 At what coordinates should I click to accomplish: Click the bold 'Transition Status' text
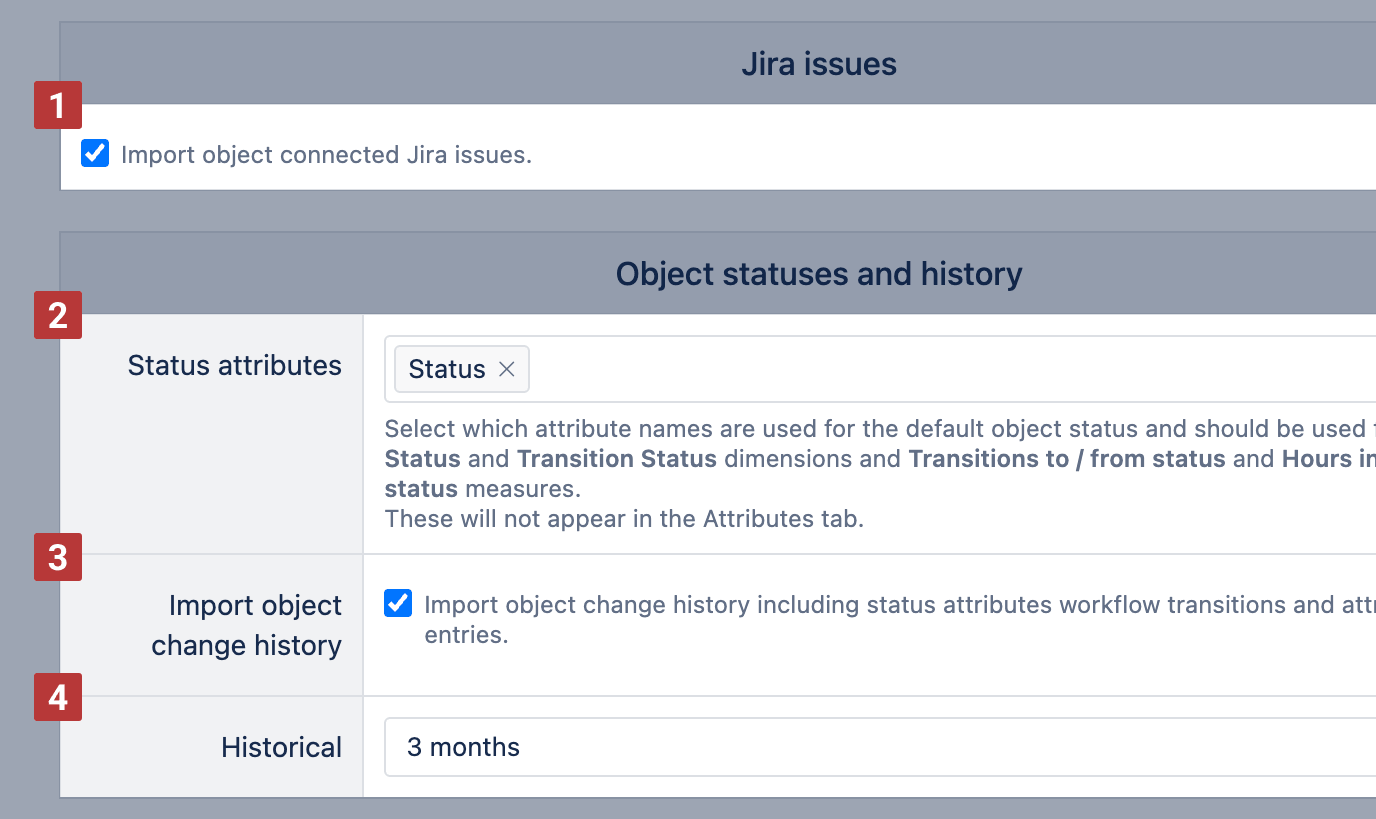pyautogui.click(x=616, y=459)
